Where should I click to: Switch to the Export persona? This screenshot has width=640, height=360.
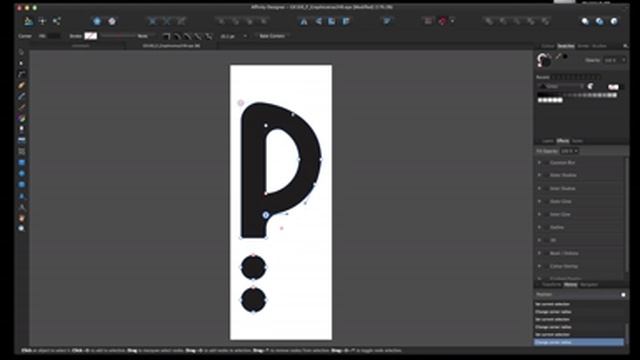pyautogui.click(x=57, y=21)
